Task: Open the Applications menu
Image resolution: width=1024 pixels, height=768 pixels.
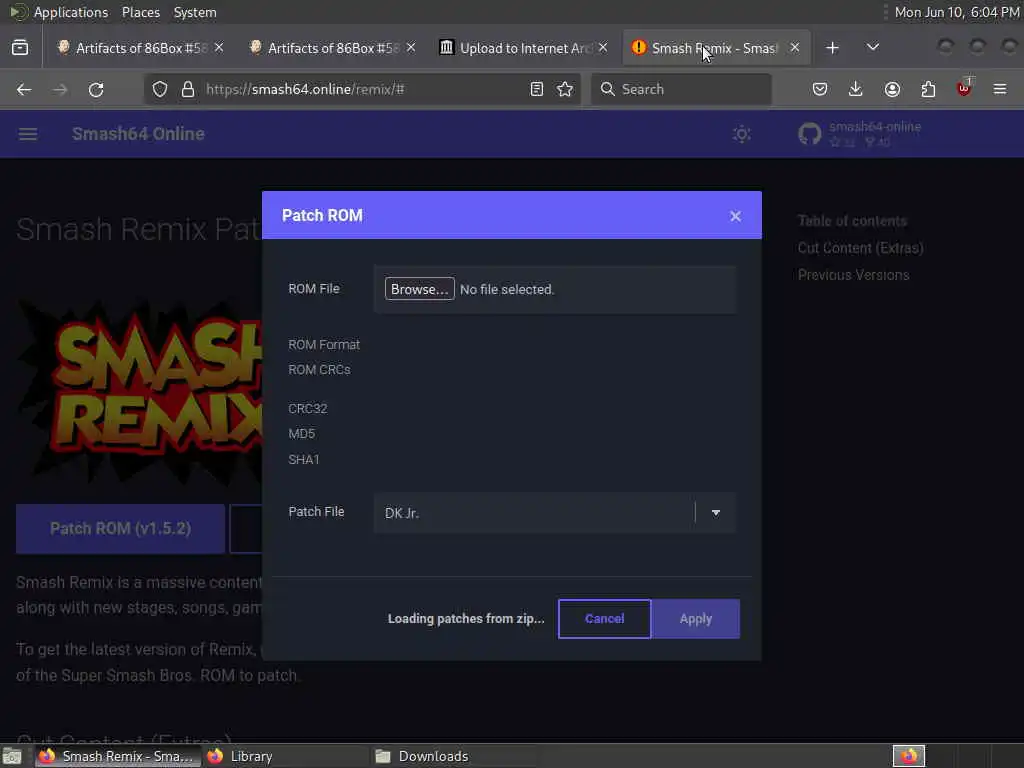Action: coord(71,12)
